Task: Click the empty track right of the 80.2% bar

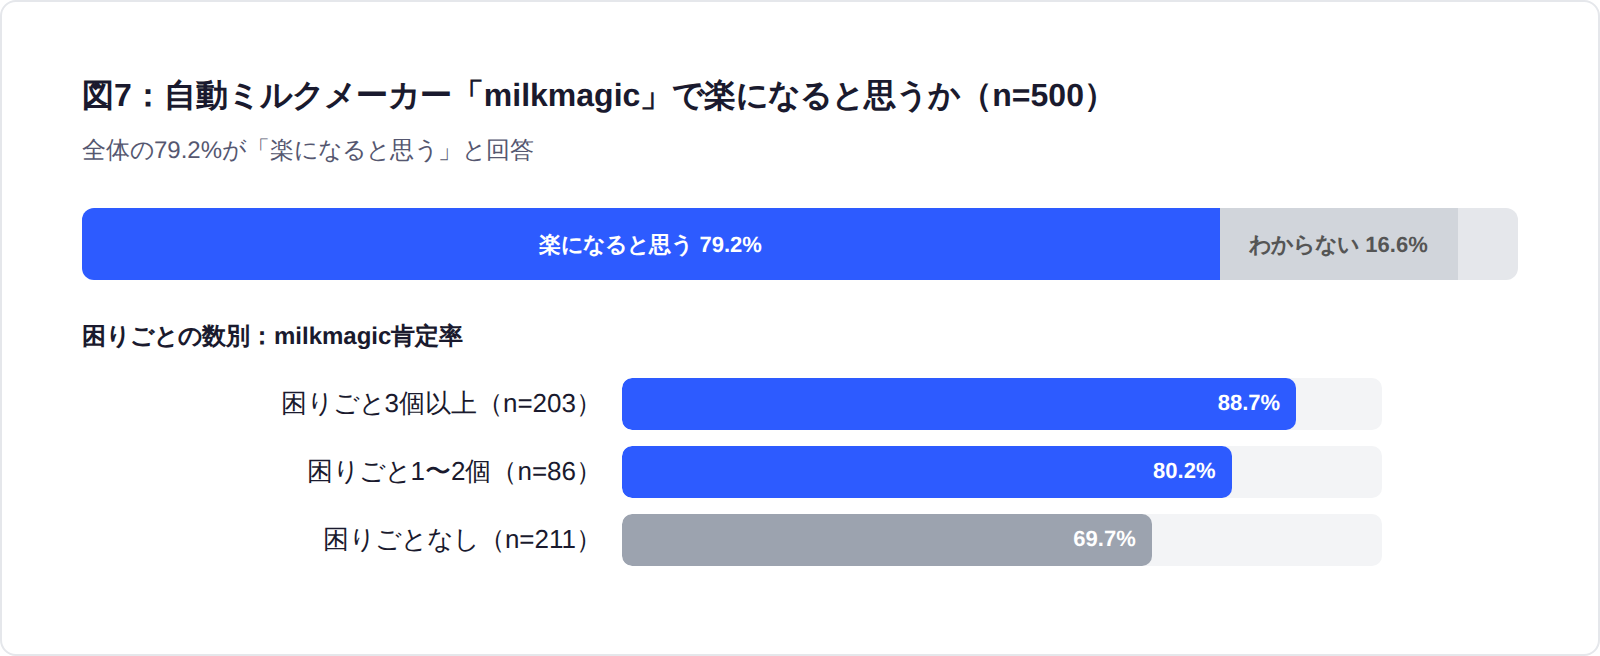Action: click(1306, 472)
